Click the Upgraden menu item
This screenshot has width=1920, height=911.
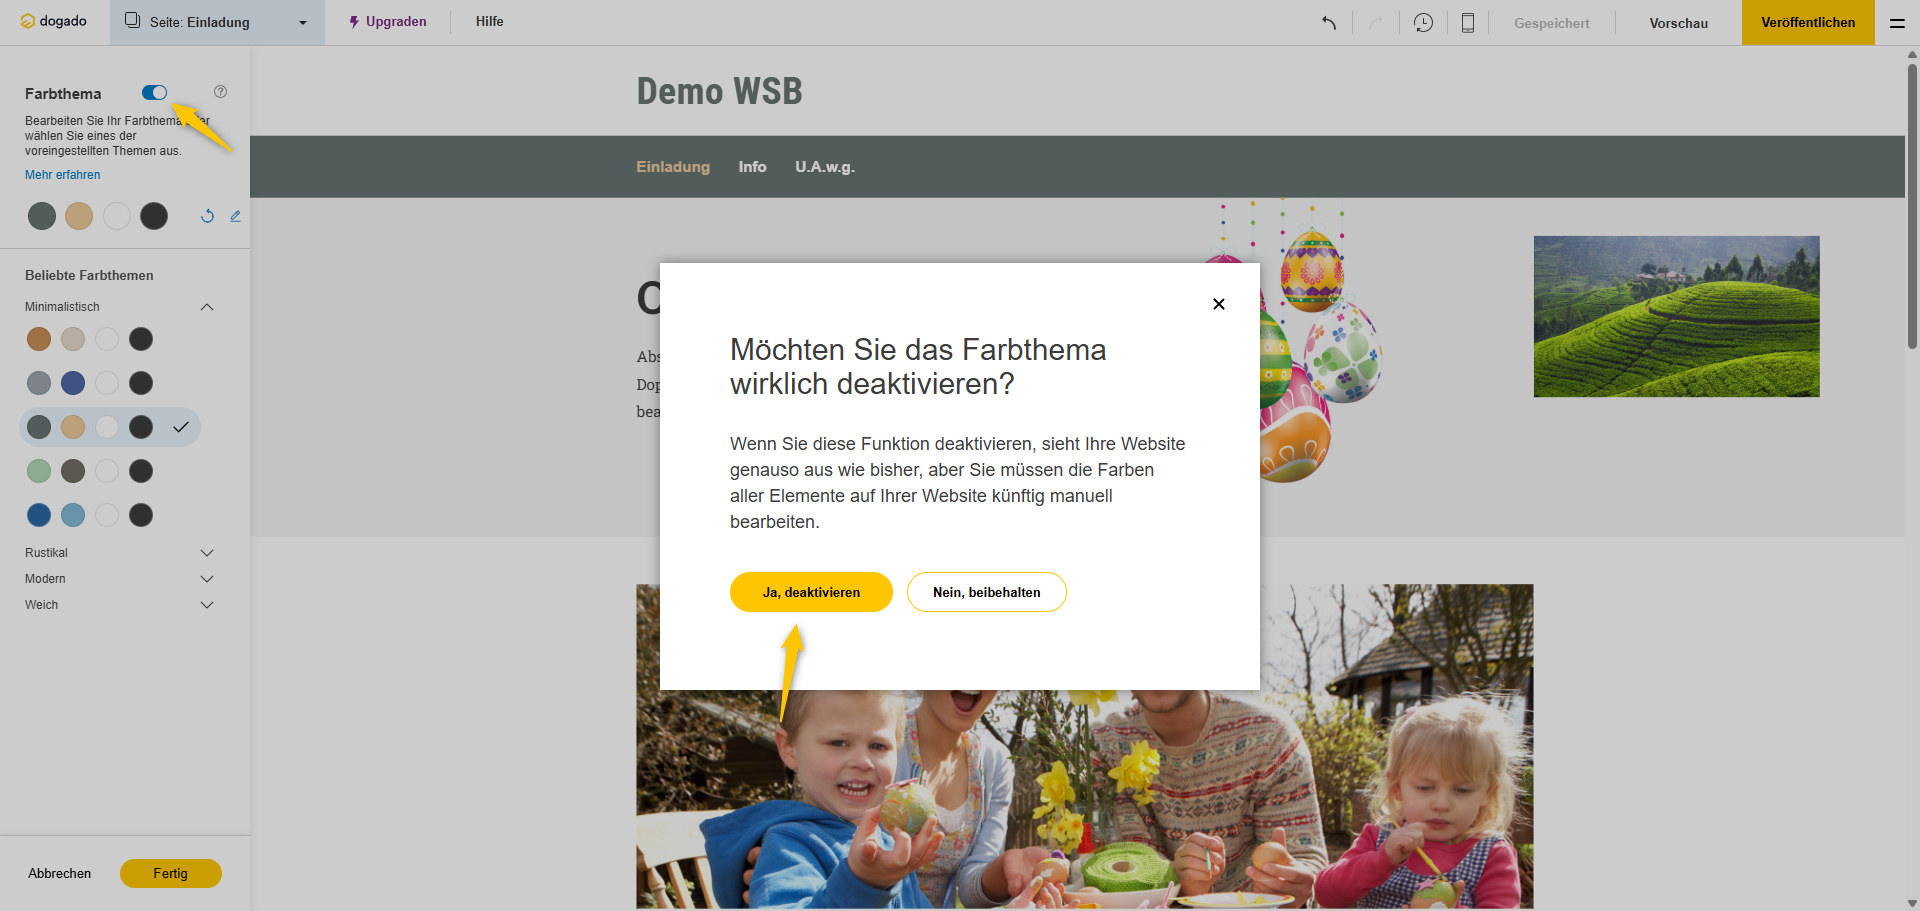tap(388, 22)
